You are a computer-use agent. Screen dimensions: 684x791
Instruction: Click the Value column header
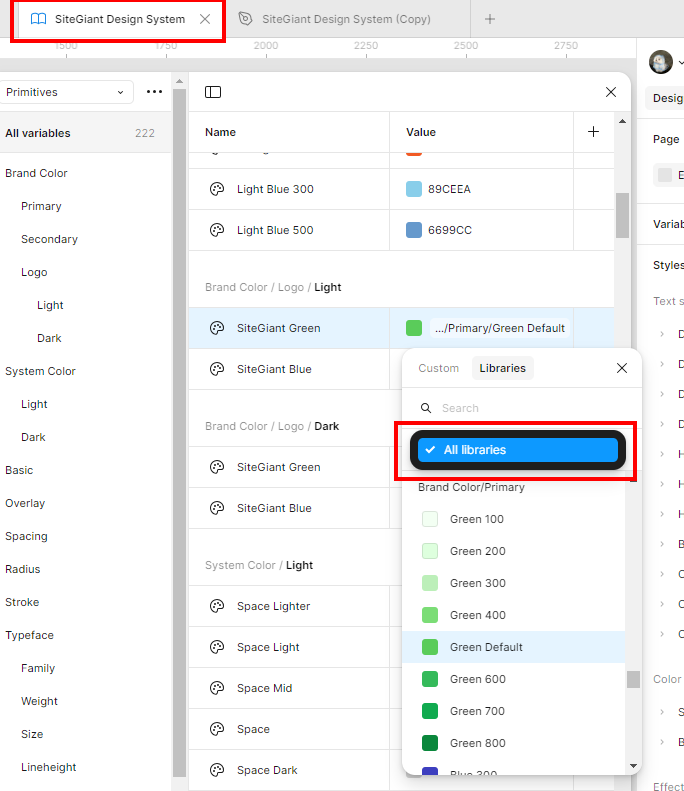(421, 132)
